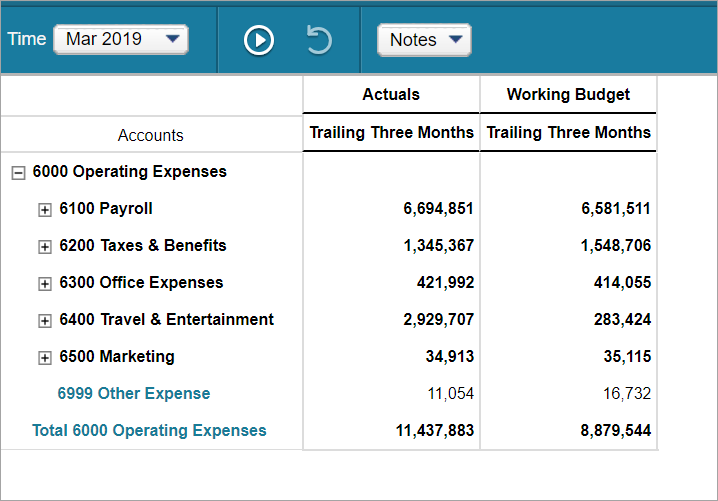
Task: Select Travel & Entertainment budget 283,424
Action: [x=622, y=319]
